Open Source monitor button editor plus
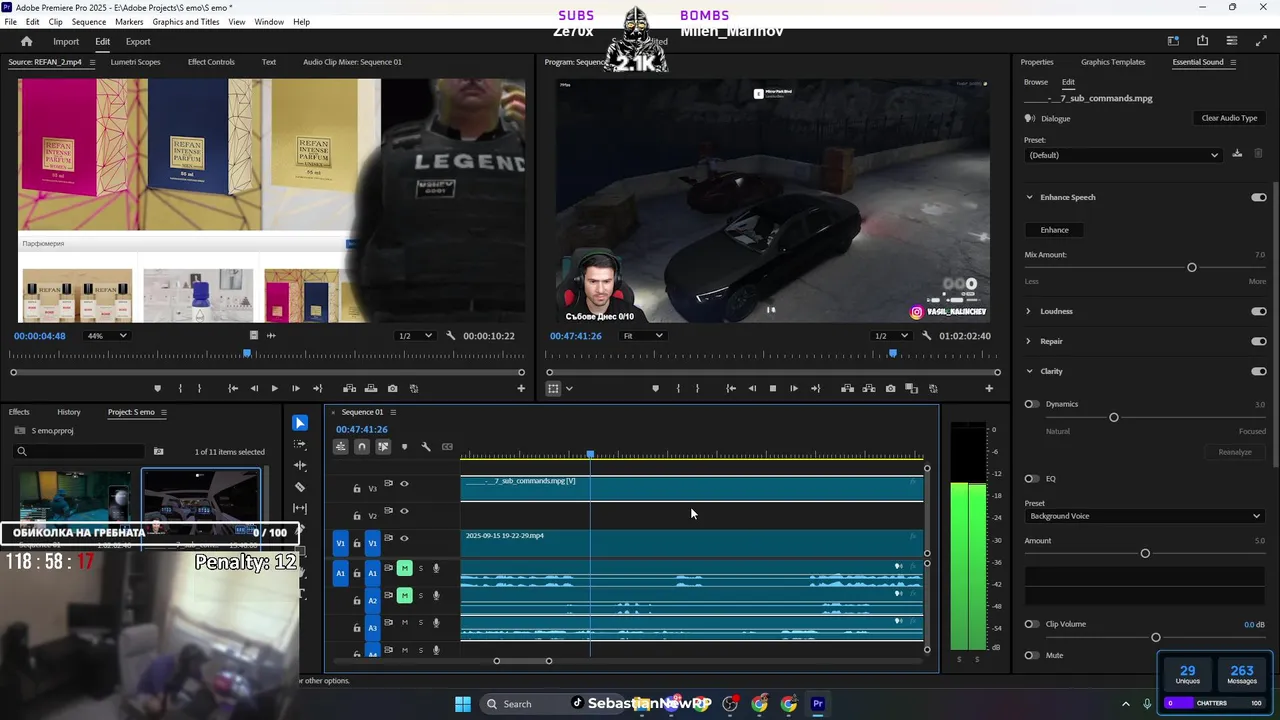 click(x=521, y=388)
